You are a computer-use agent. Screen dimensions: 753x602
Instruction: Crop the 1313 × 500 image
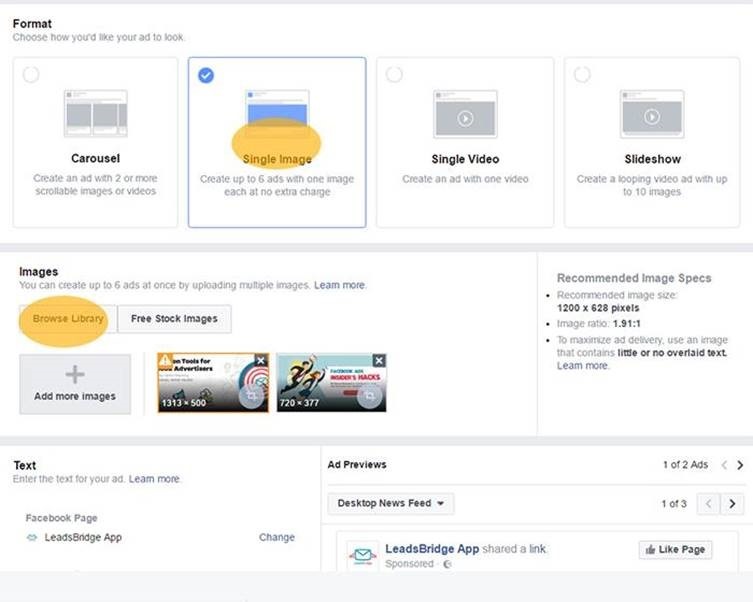tap(252, 397)
